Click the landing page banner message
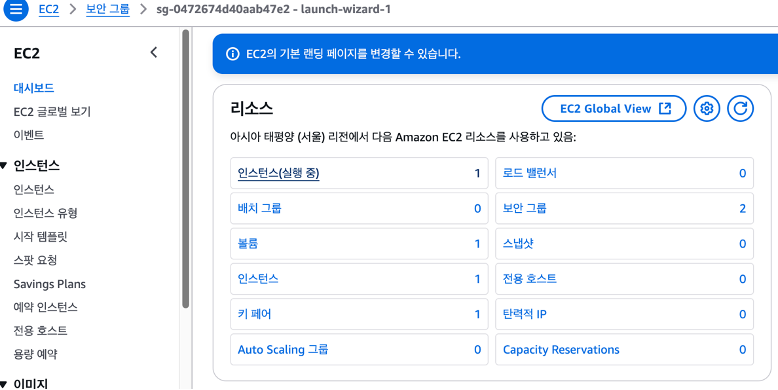Viewport: 778px width, 390px height. point(353,54)
